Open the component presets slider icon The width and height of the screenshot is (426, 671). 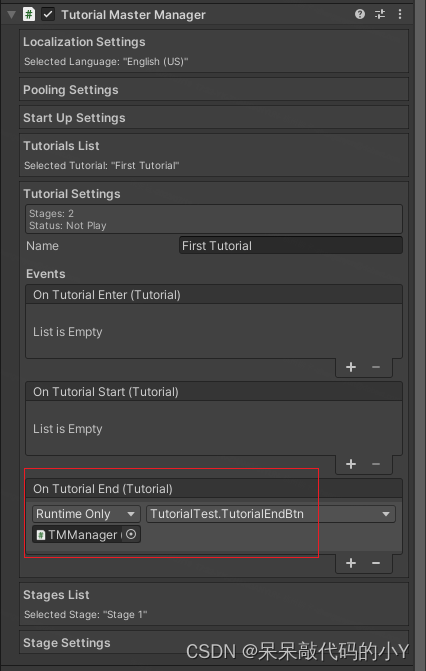coord(380,14)
